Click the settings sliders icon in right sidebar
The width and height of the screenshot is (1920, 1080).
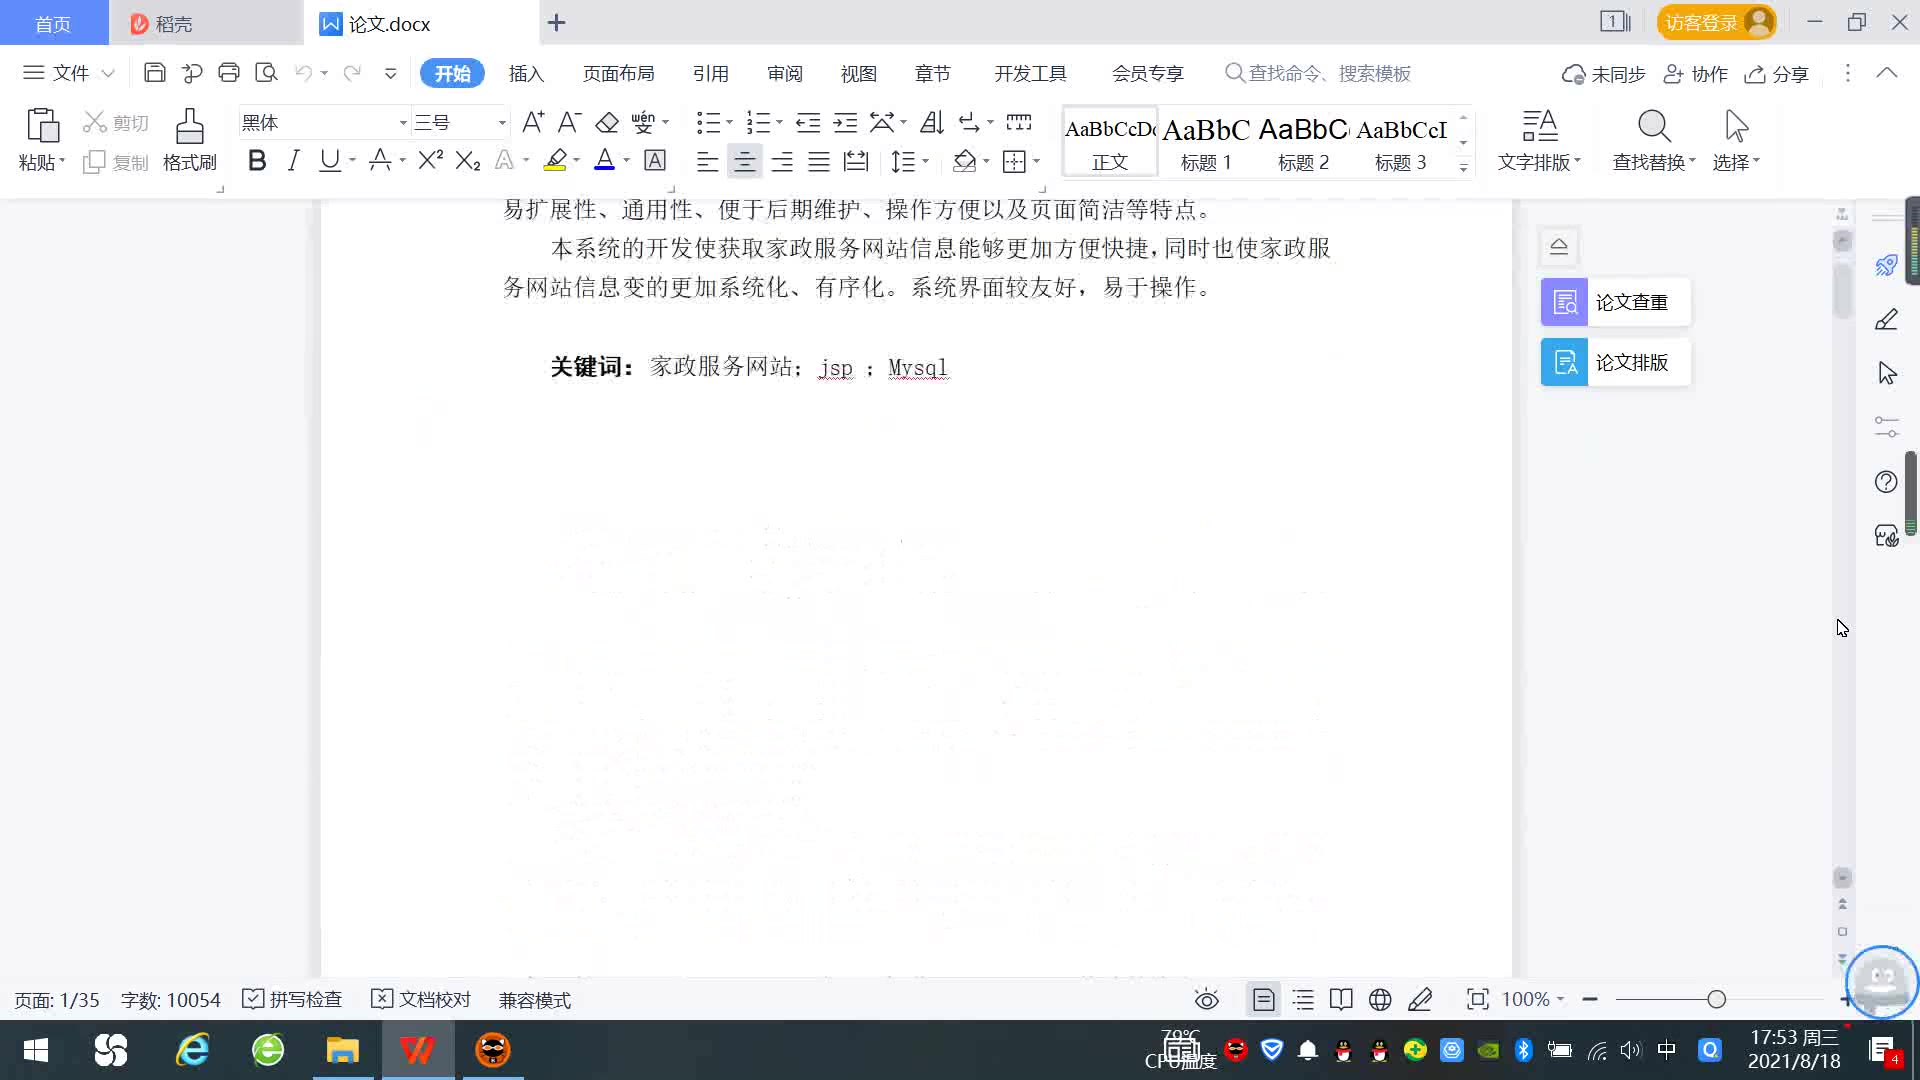(1886, 428)
